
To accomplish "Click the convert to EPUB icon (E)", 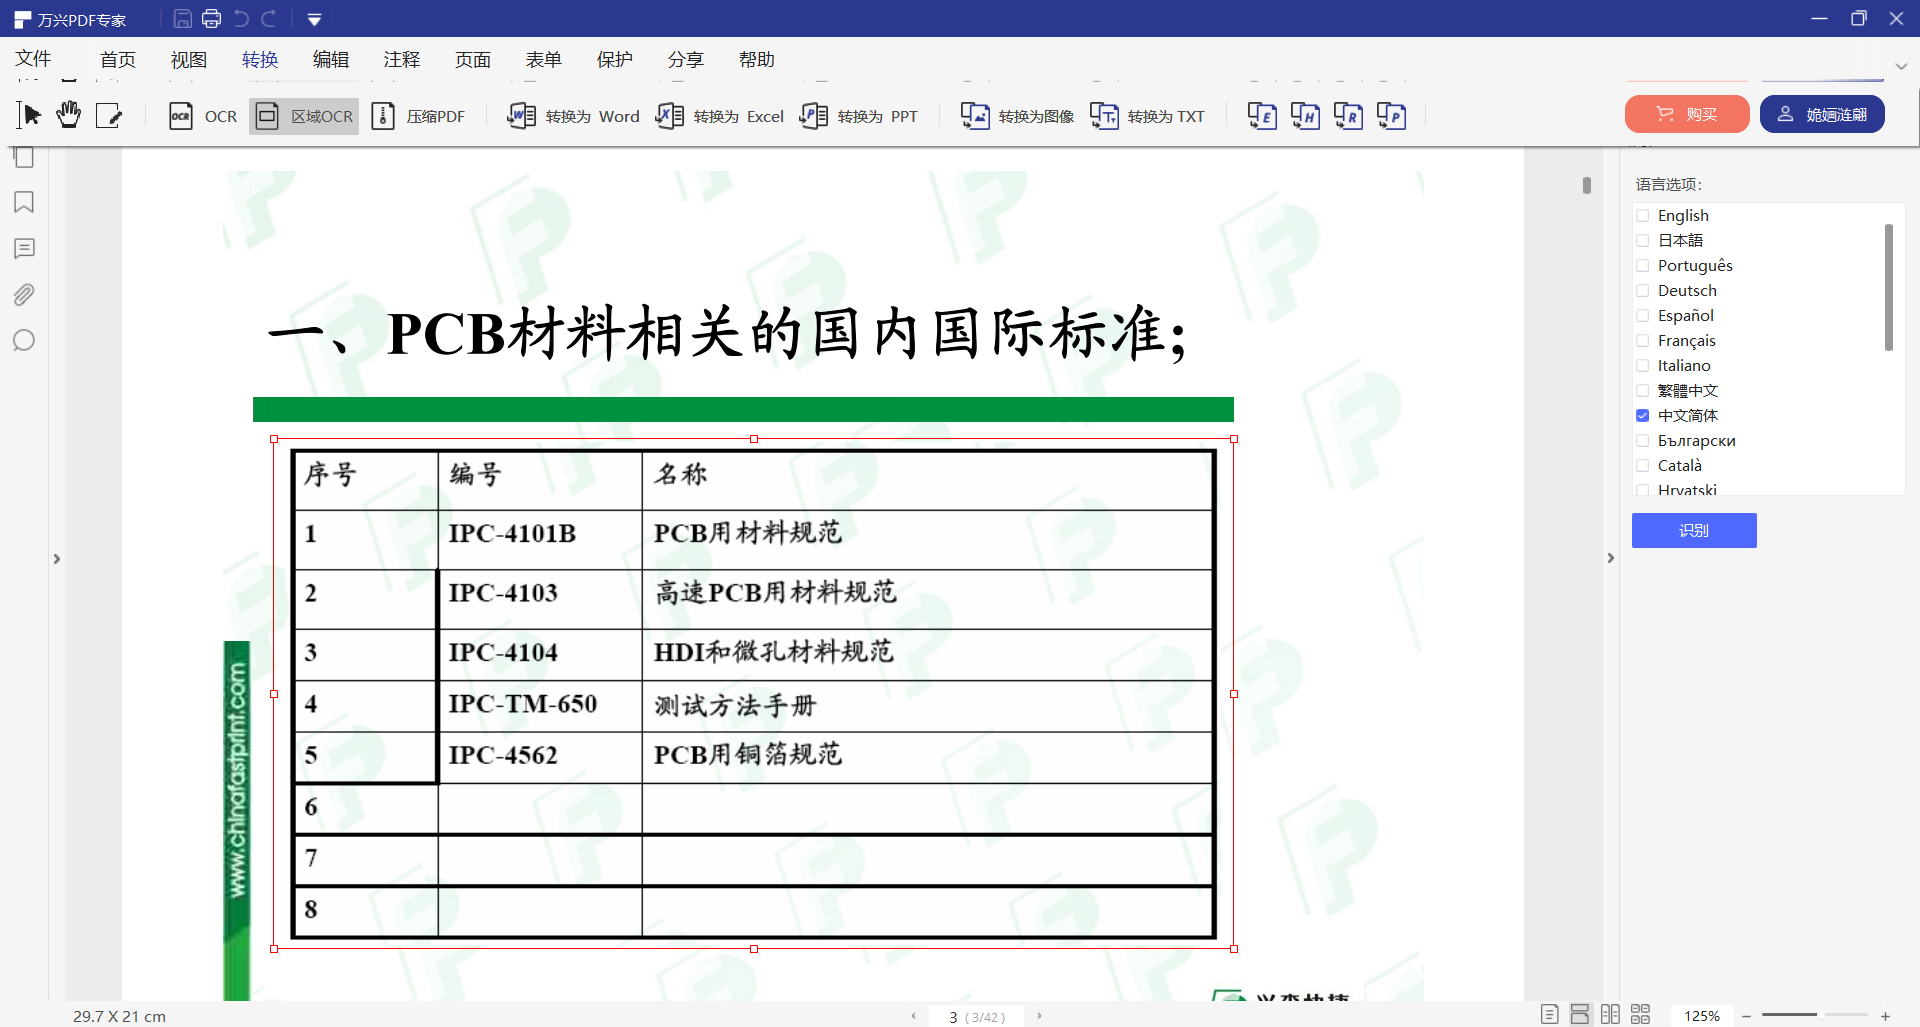I will pos(1262,116).
